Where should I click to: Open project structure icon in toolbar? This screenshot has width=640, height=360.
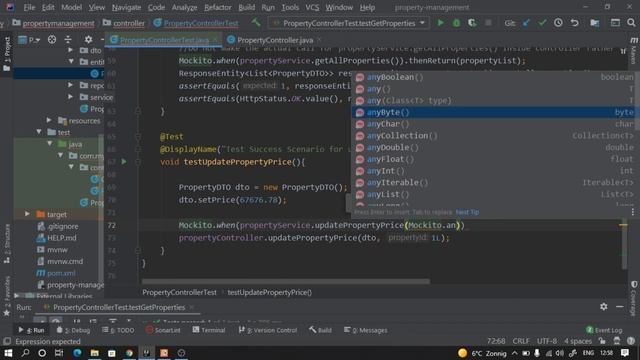pos(595,23)
